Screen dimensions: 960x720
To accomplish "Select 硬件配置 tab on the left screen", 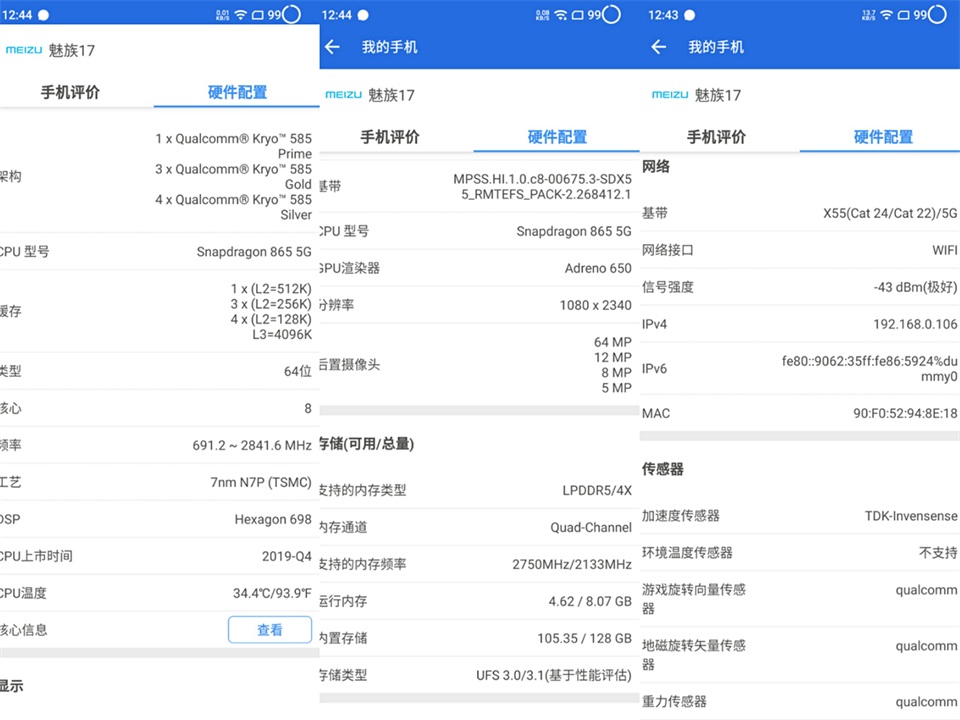I will coord(238,92).
